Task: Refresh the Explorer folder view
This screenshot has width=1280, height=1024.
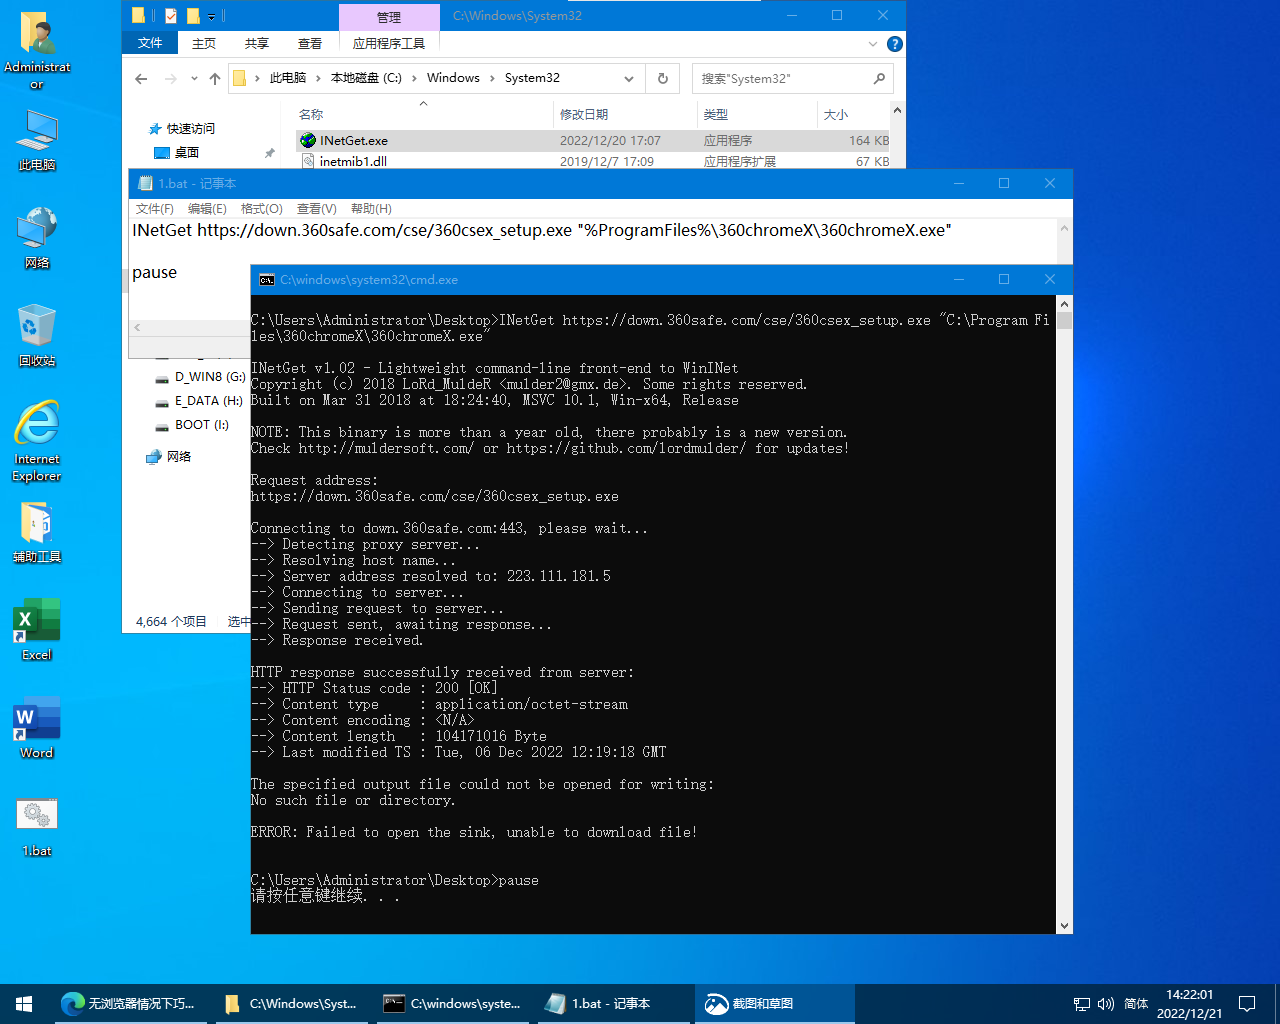Action: [x=662, y=78]
